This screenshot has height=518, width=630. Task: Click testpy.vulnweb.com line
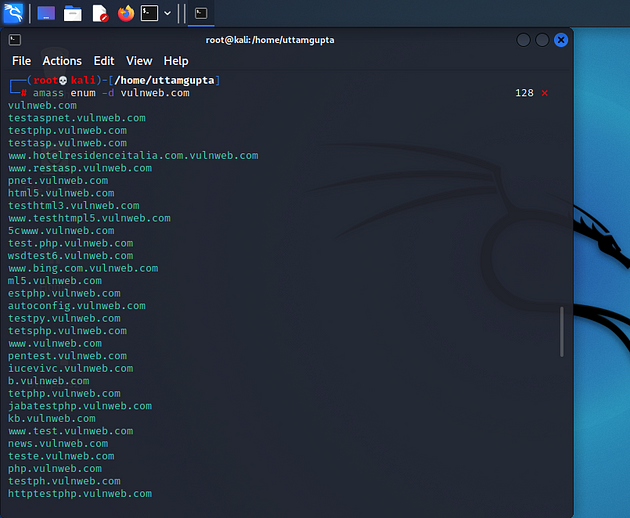(64, 318)
